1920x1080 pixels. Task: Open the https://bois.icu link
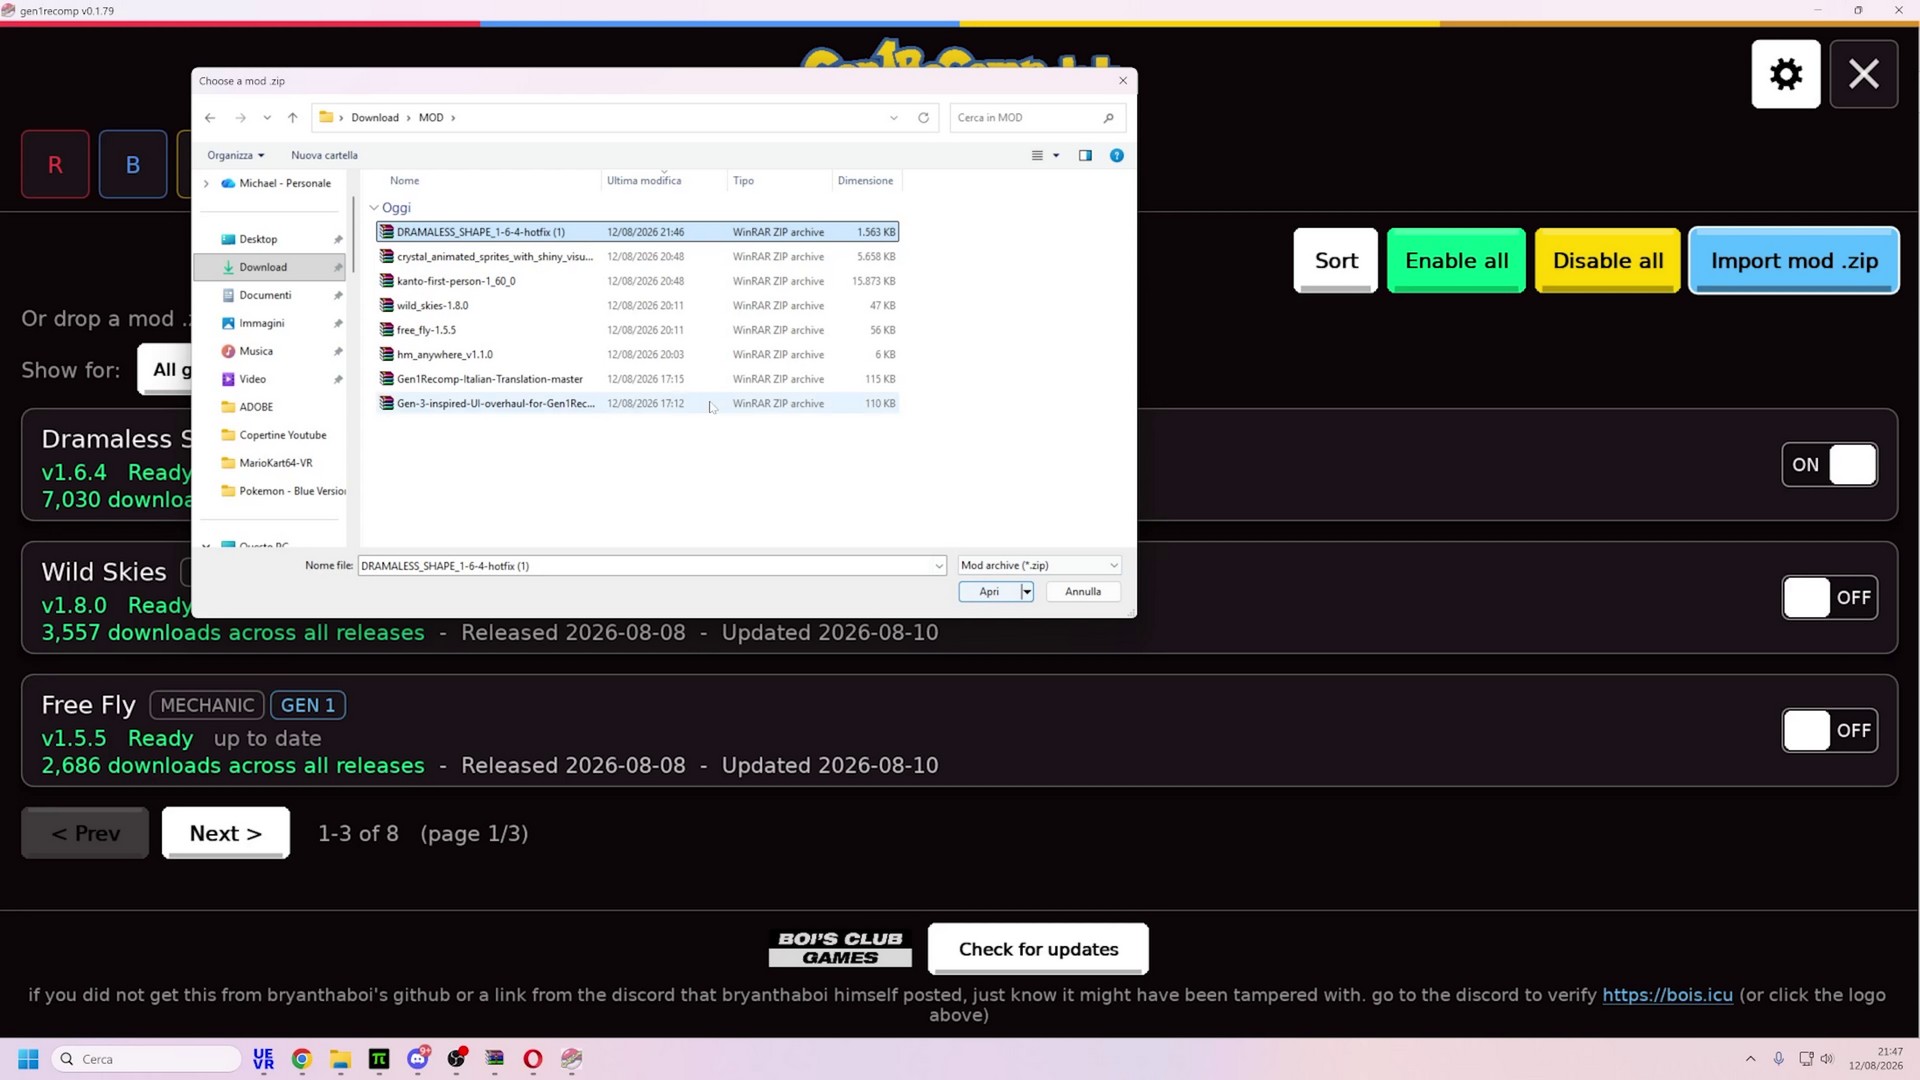pos(1667,995)
